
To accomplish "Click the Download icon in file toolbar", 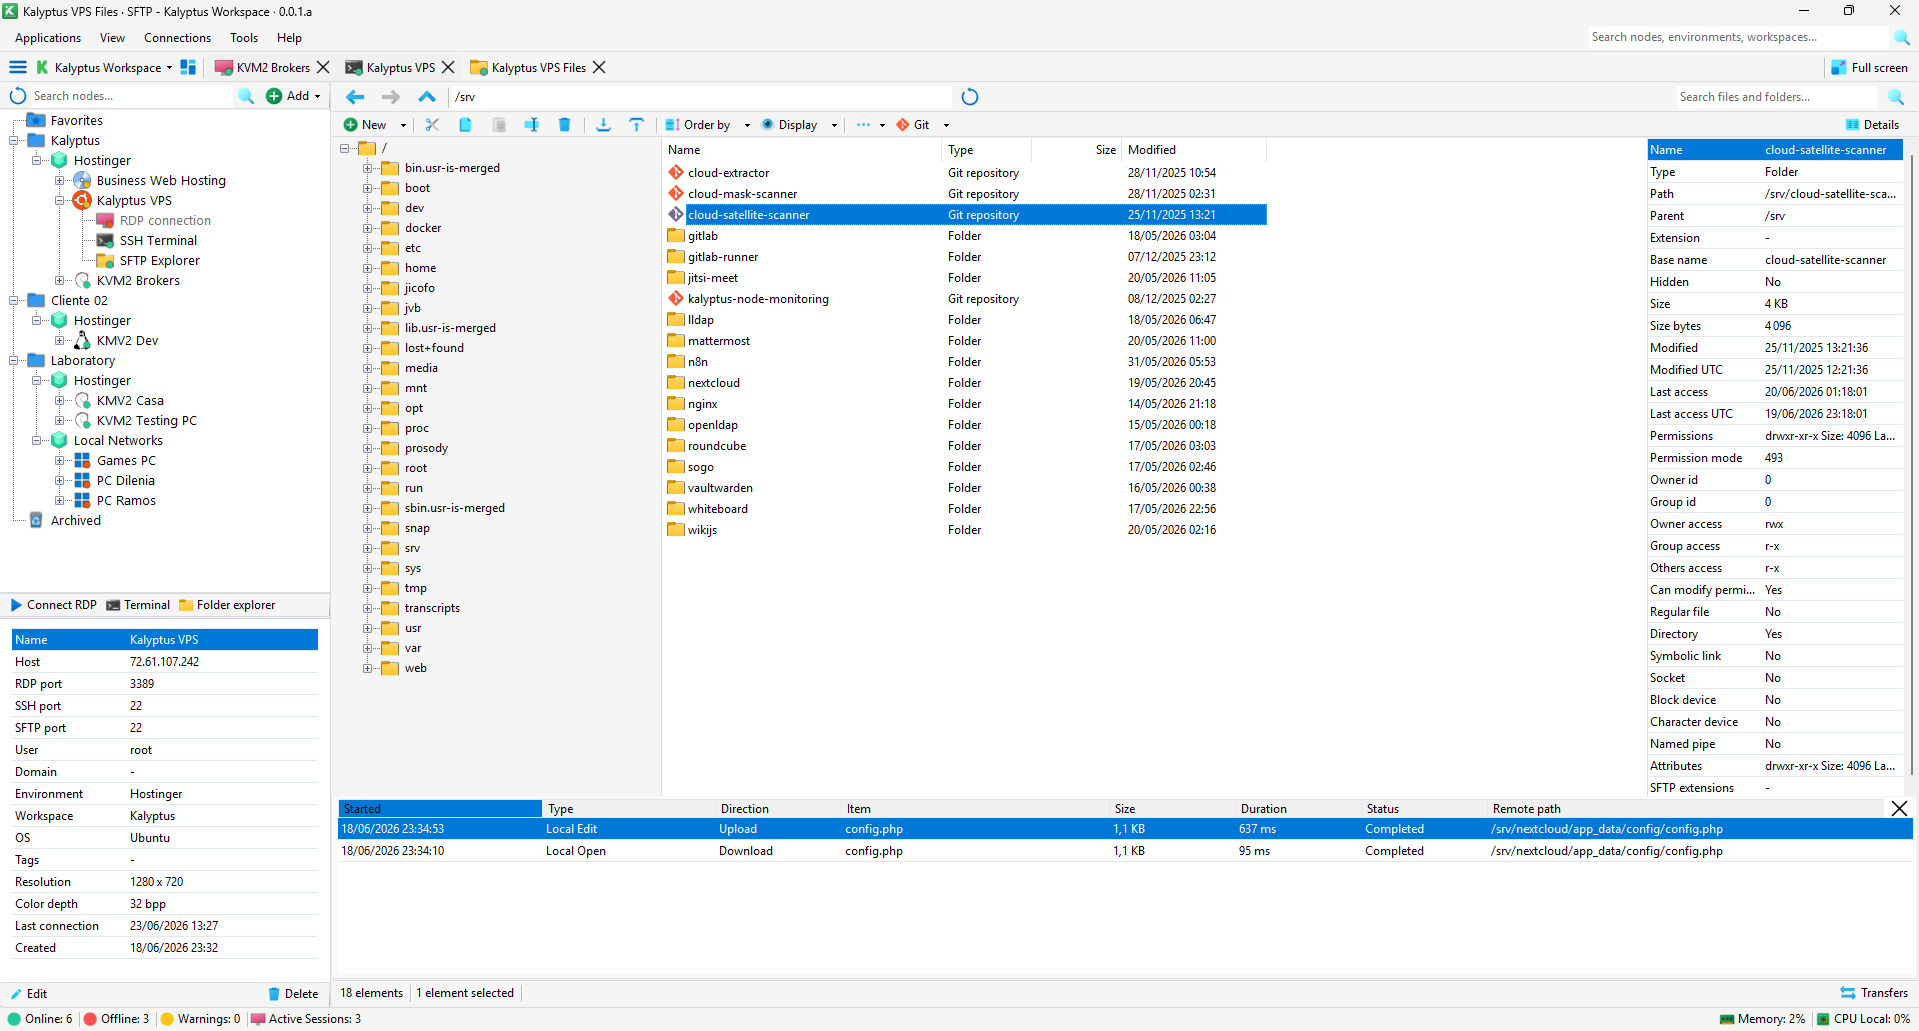I will (603, 125).
